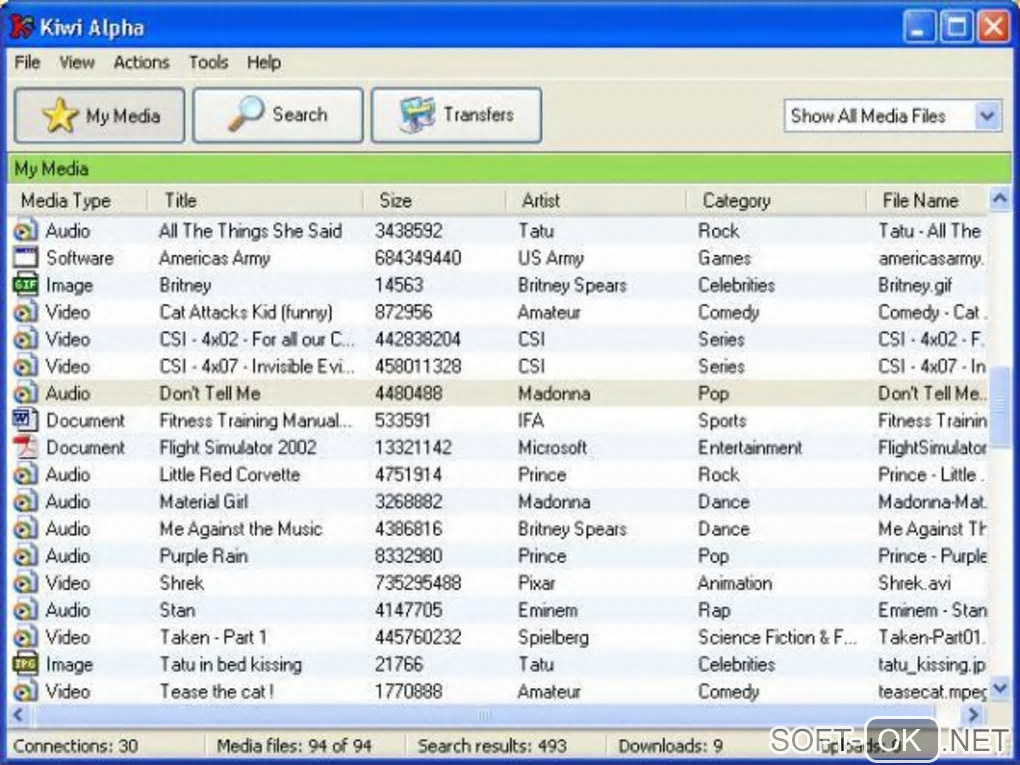Click the video icon for Shrek

click(25, 583)
